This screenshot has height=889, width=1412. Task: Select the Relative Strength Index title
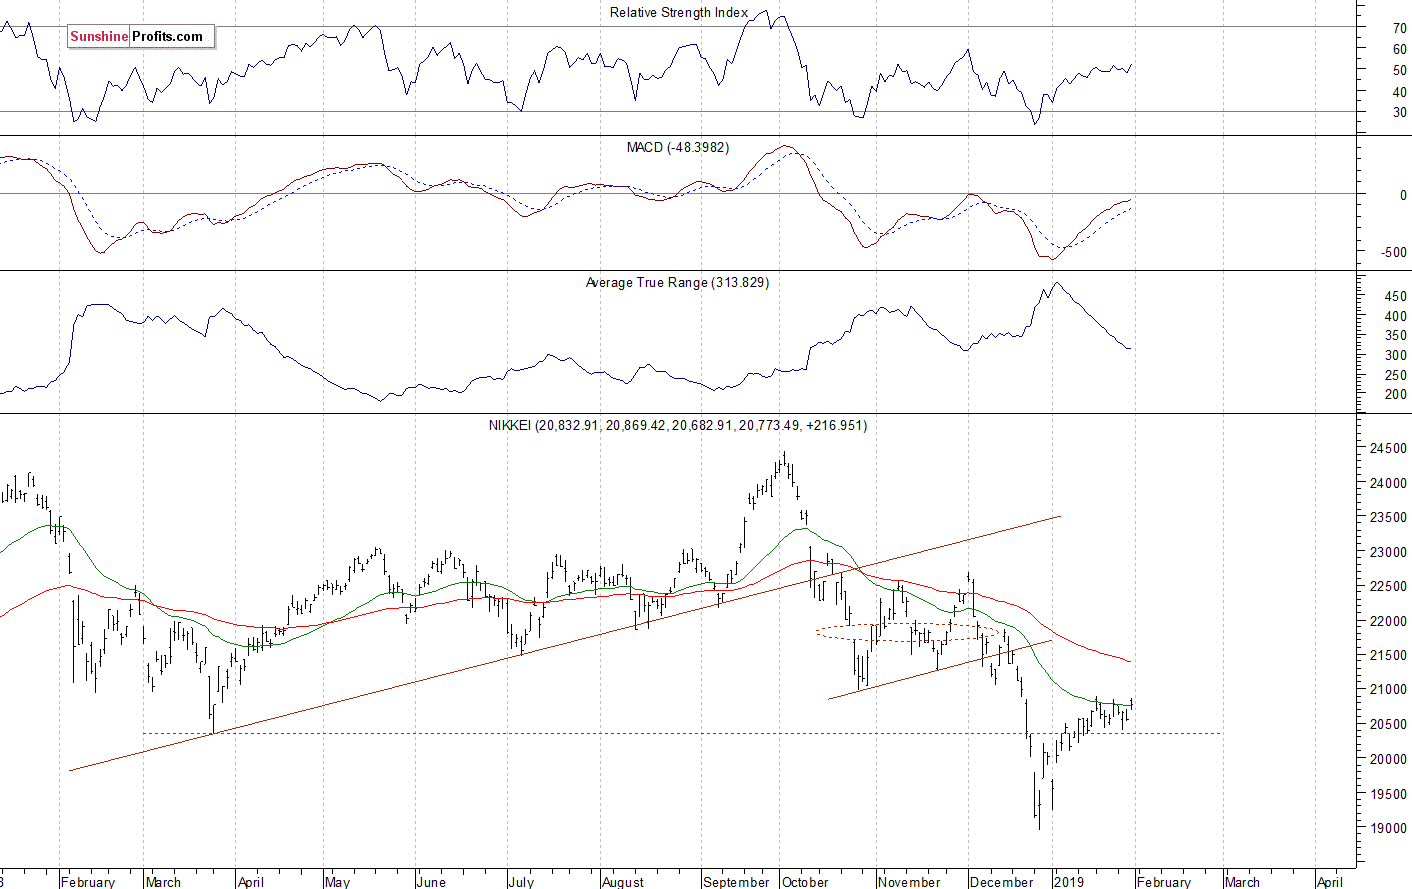tap(679, 12)
